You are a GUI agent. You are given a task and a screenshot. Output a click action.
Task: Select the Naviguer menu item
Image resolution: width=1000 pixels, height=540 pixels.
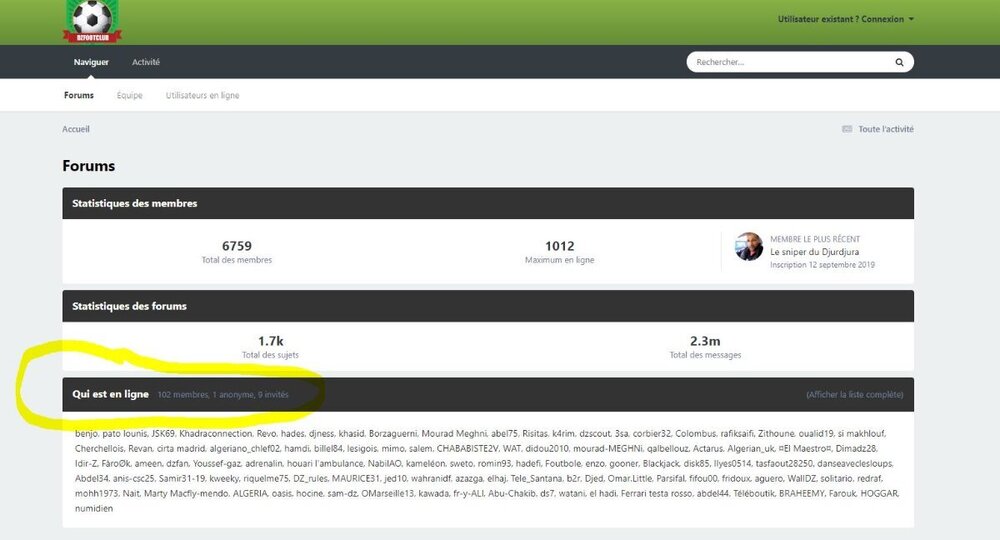pyautogui.click(x=91, y=62)
